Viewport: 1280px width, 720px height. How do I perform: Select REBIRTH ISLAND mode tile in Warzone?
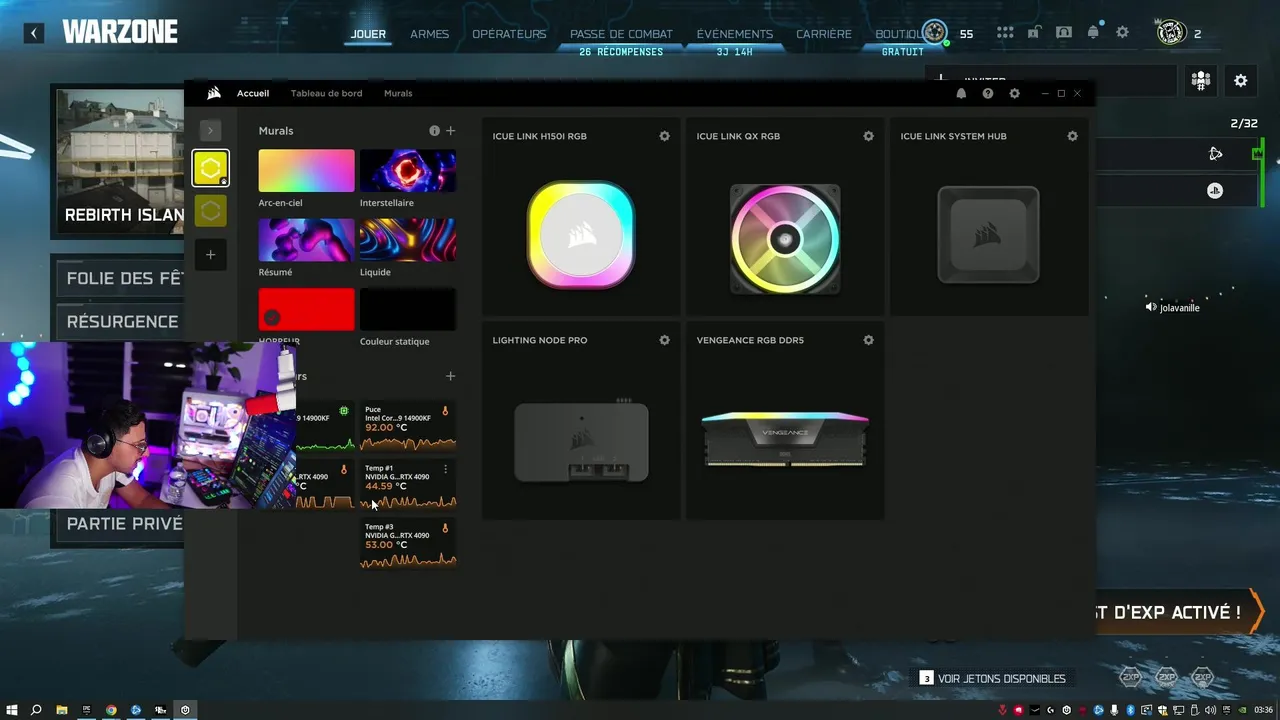point(120,161)
